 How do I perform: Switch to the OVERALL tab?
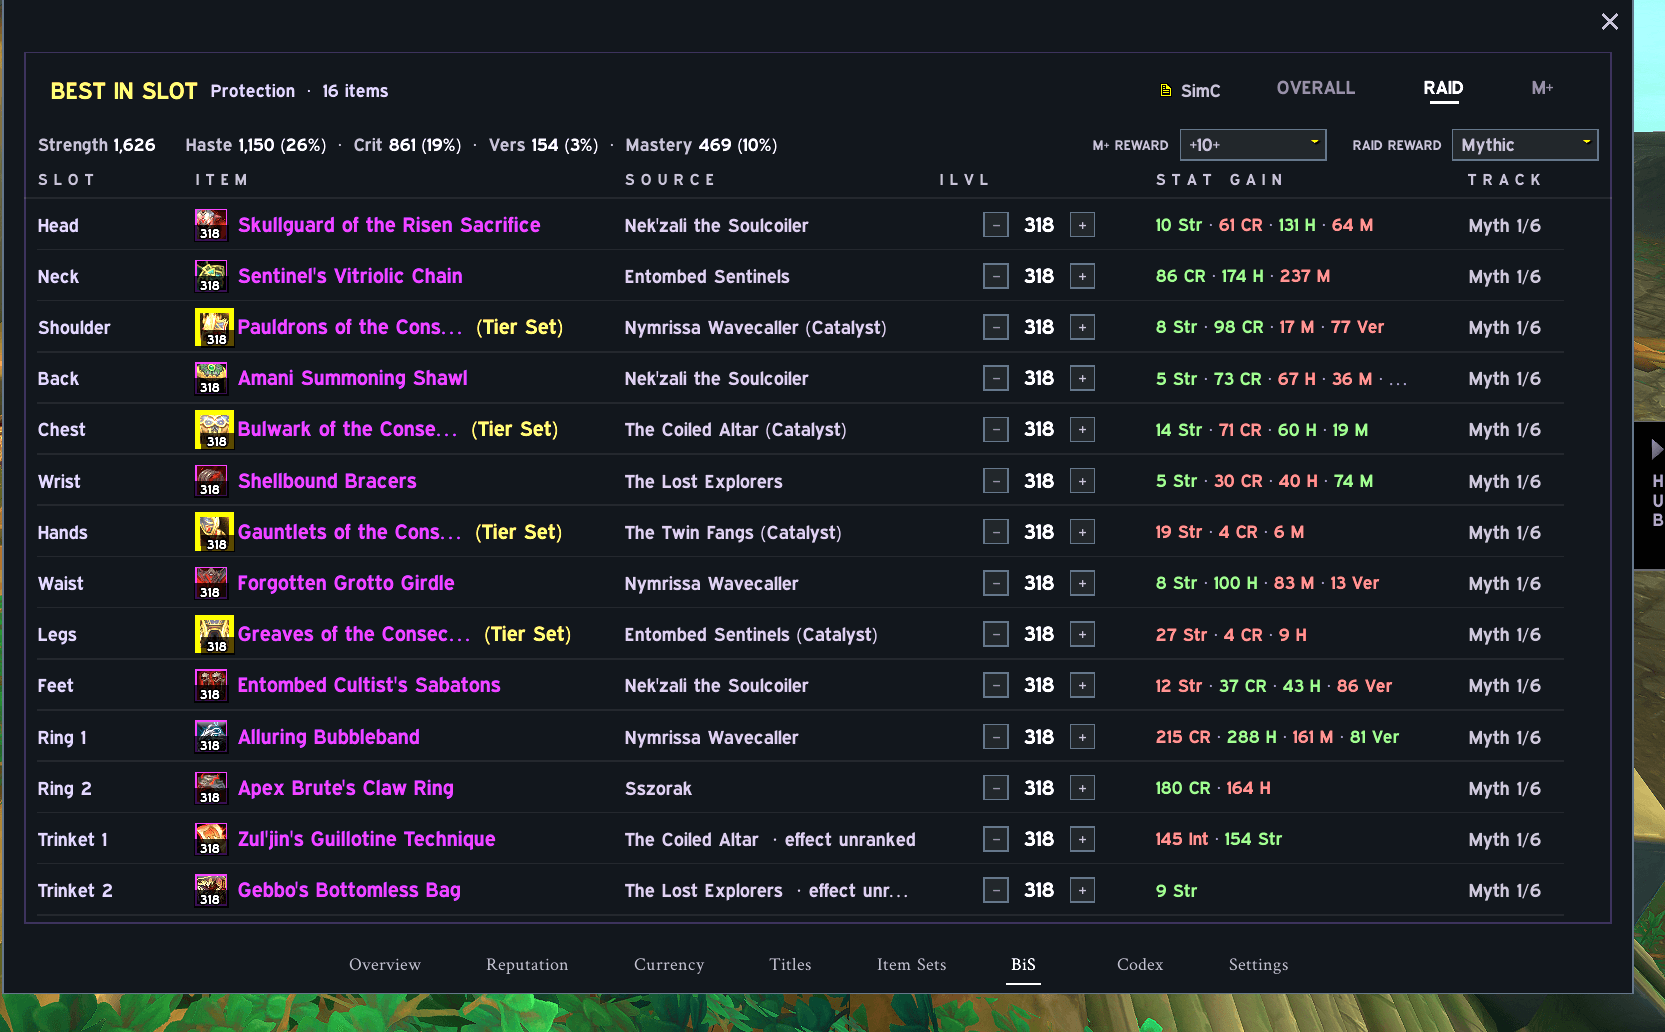point(1316,88)
